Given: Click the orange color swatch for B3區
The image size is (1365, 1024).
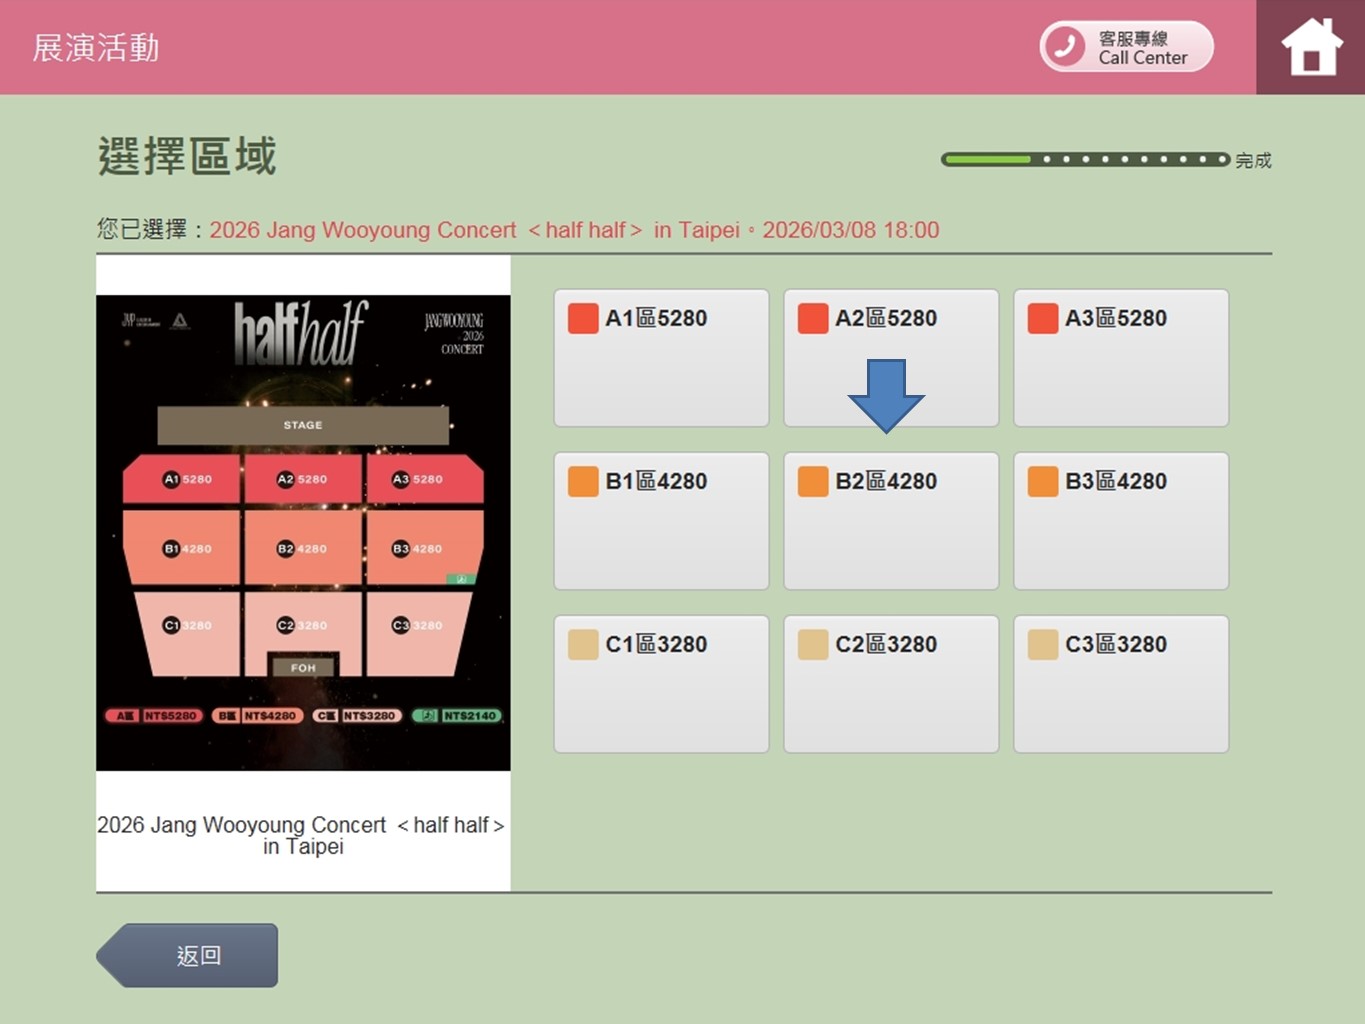Looking at the screenshot, I should click(1043, 481).
